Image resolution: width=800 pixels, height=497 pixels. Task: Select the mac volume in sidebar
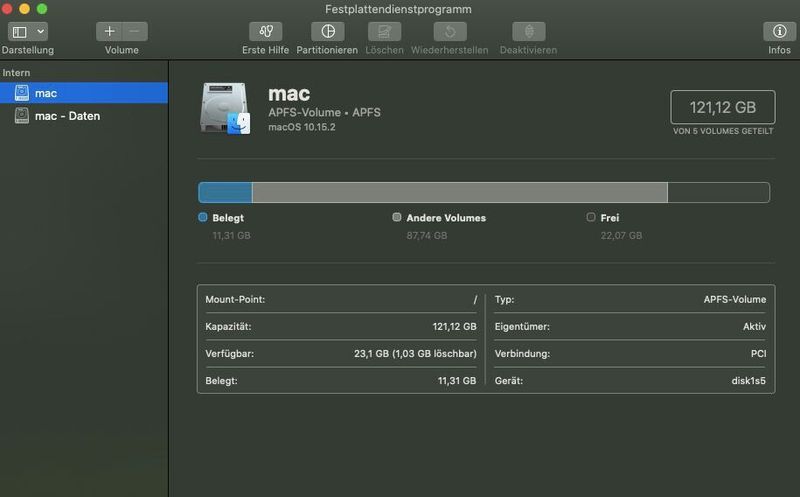pyautogui.click(x=84, y=93)
